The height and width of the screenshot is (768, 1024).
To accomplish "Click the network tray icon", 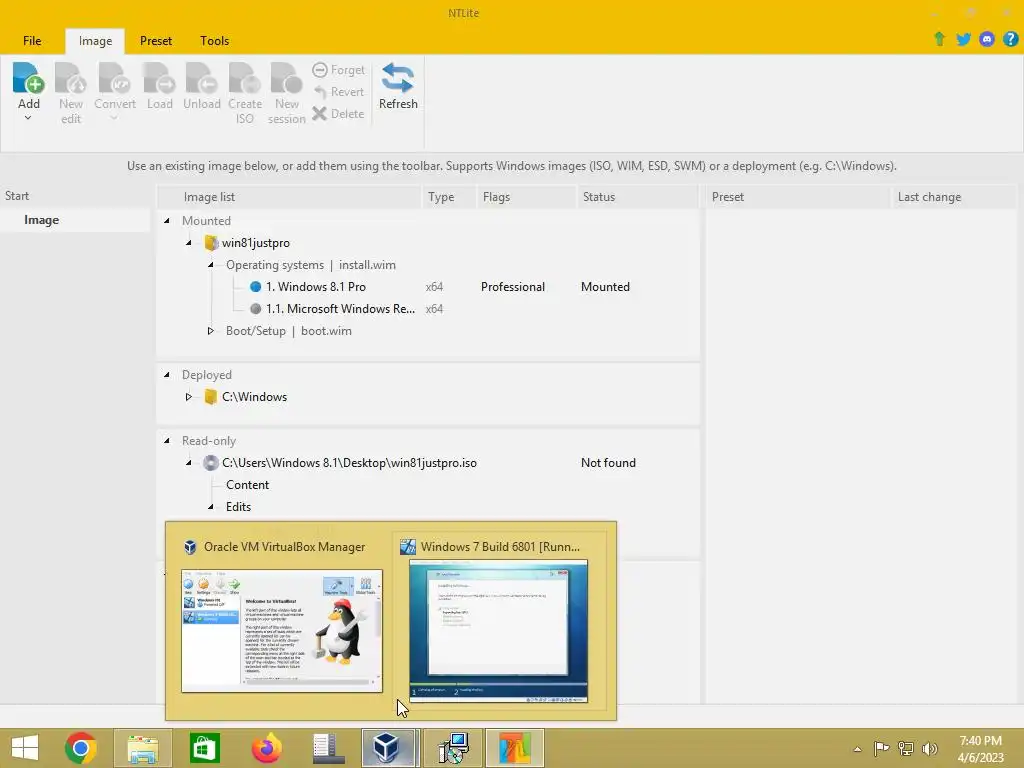I will point(906,749).
